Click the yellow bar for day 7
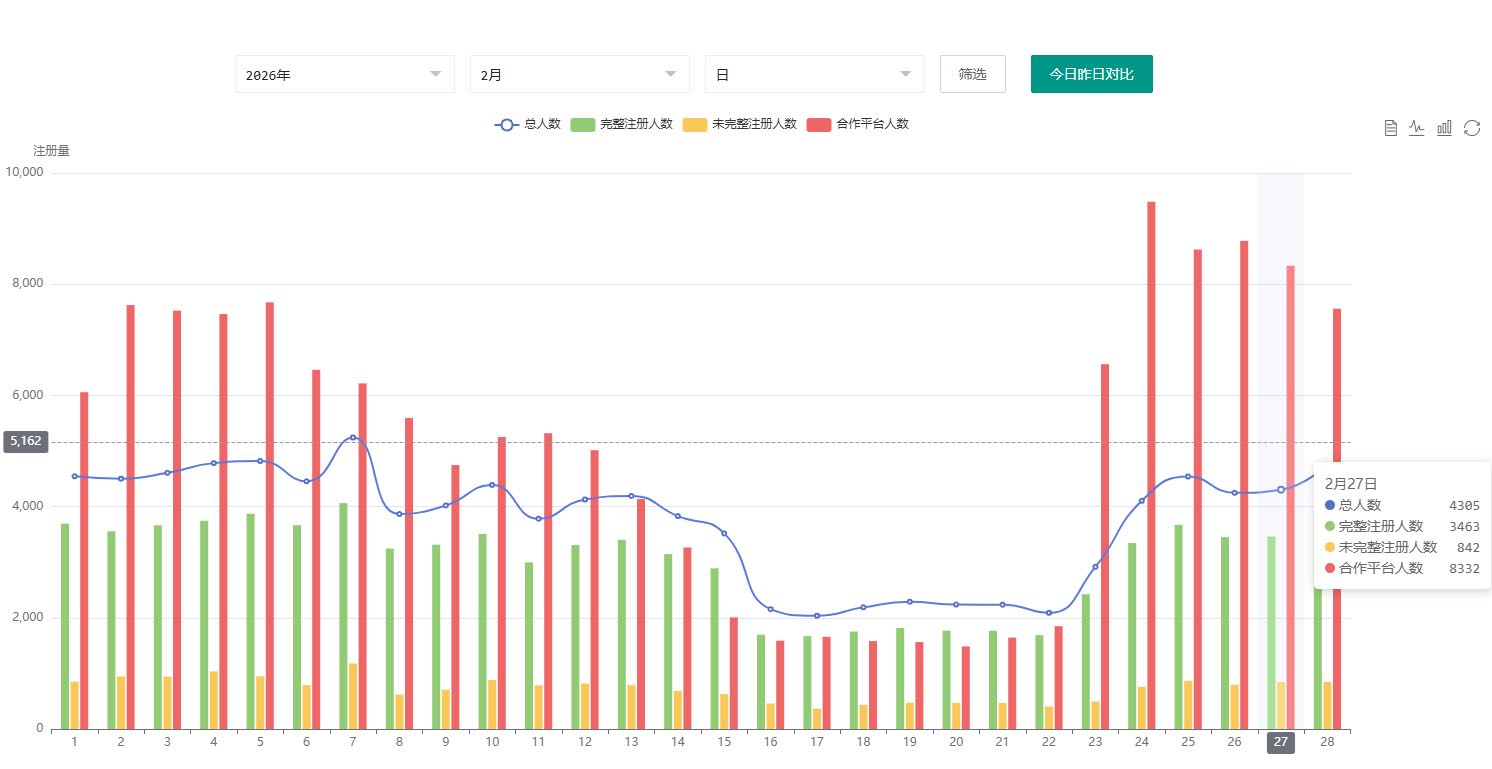The image size is (1492, 769). click(353, 696)
